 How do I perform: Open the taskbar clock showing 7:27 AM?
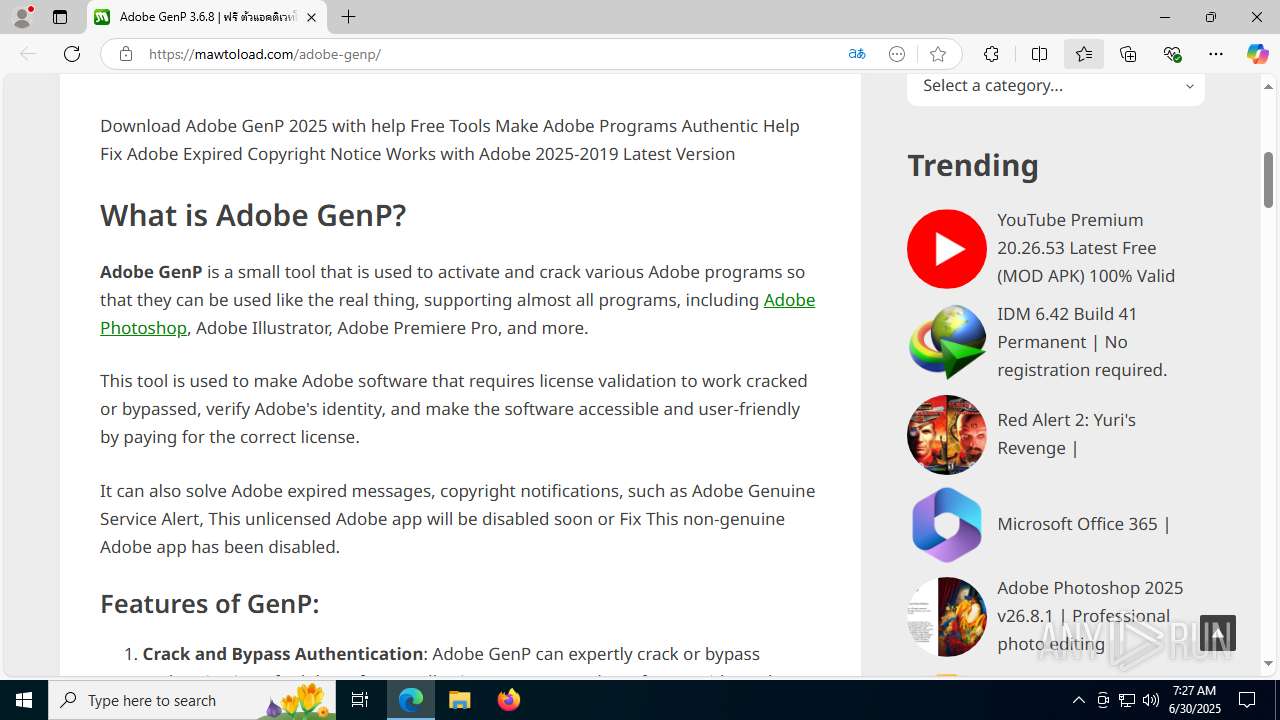(x=1194, y=700)
